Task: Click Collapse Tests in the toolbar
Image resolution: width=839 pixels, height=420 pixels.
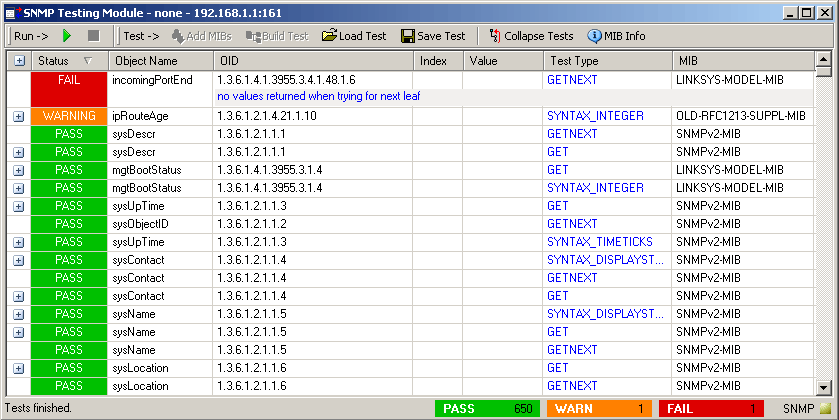Action: pyautogui.click(x=530, y=36)
